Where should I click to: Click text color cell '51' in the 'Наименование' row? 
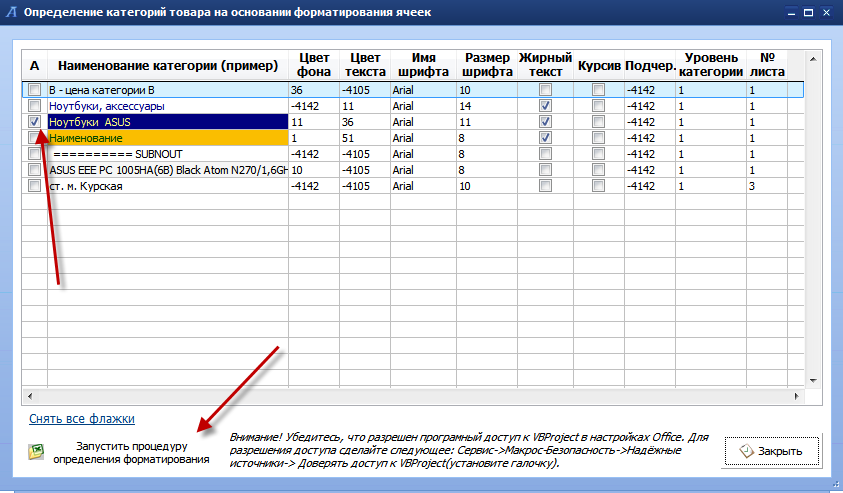pos(365,138)
